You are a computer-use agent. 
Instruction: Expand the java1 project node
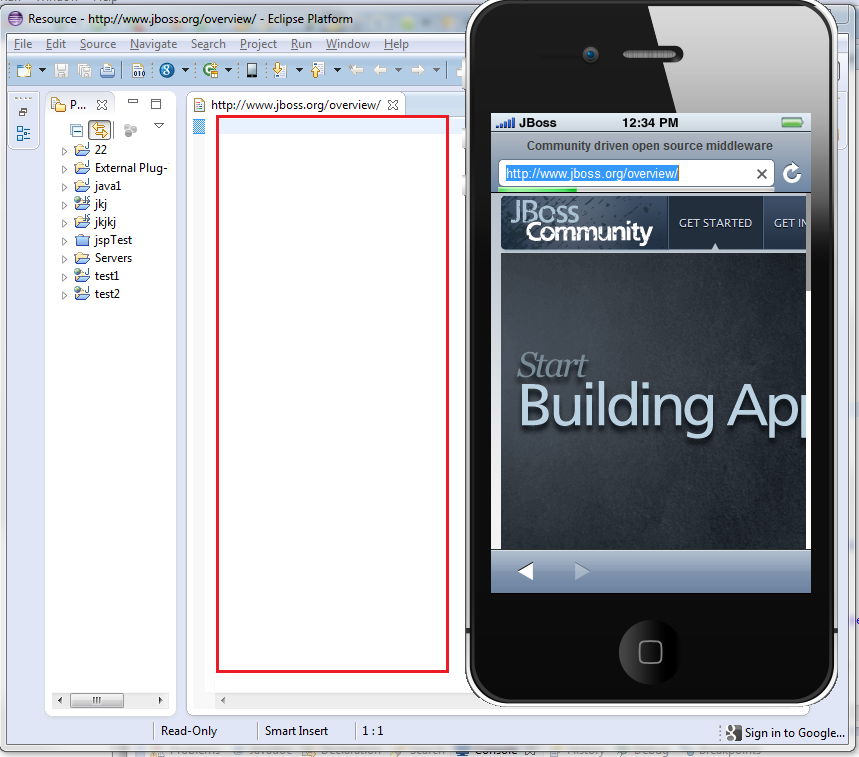coord(64,187)
